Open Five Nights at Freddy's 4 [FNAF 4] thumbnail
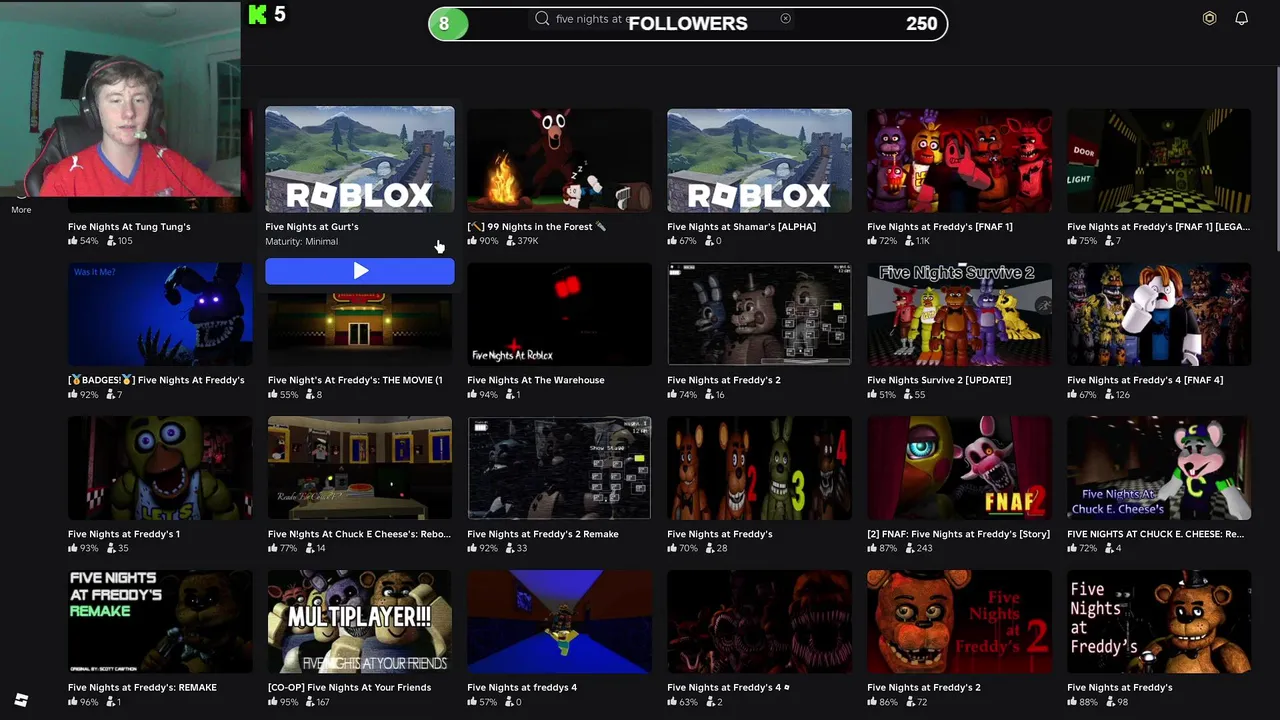 click(1159, 314)
